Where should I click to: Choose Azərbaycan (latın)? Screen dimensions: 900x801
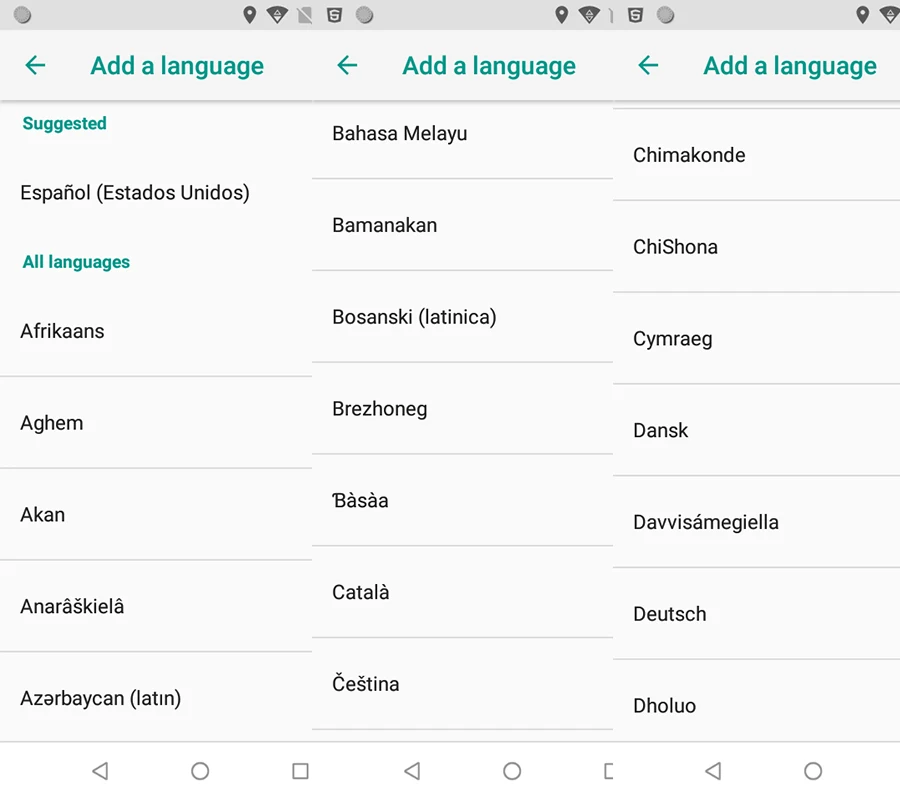pyautogui.click(x=156, y=698)
